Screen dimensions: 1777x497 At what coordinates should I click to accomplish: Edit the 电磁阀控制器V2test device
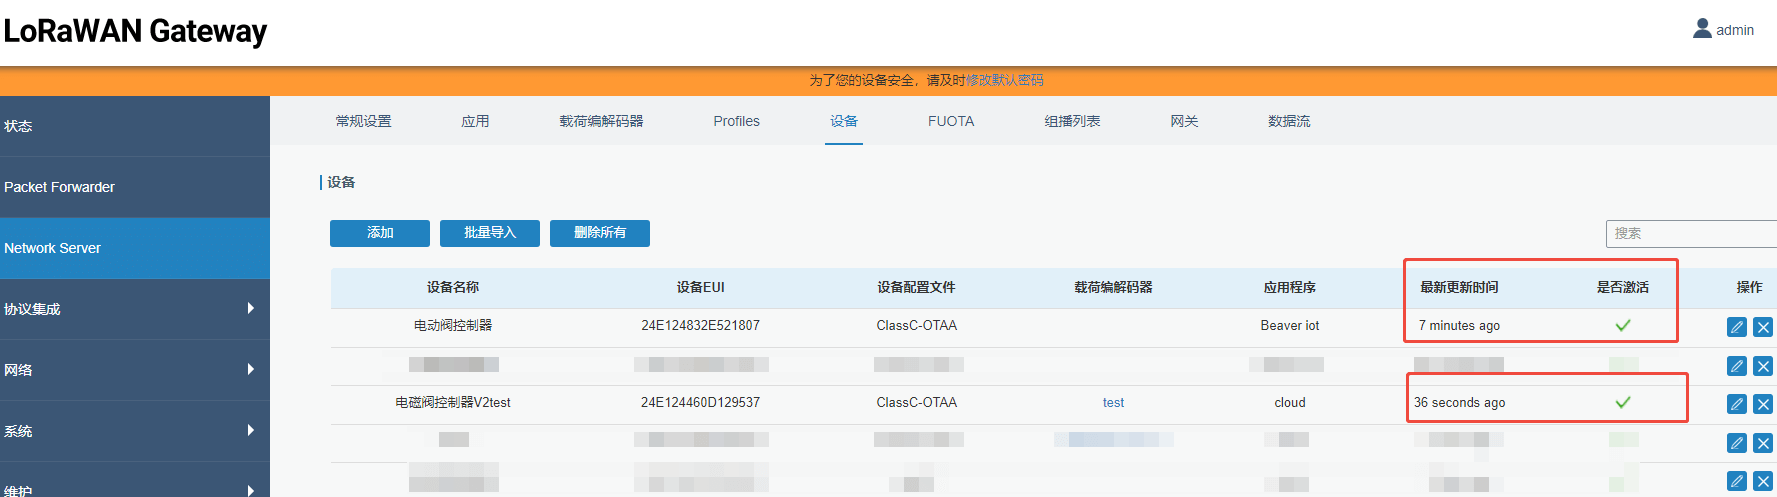tap(1736, 404)
